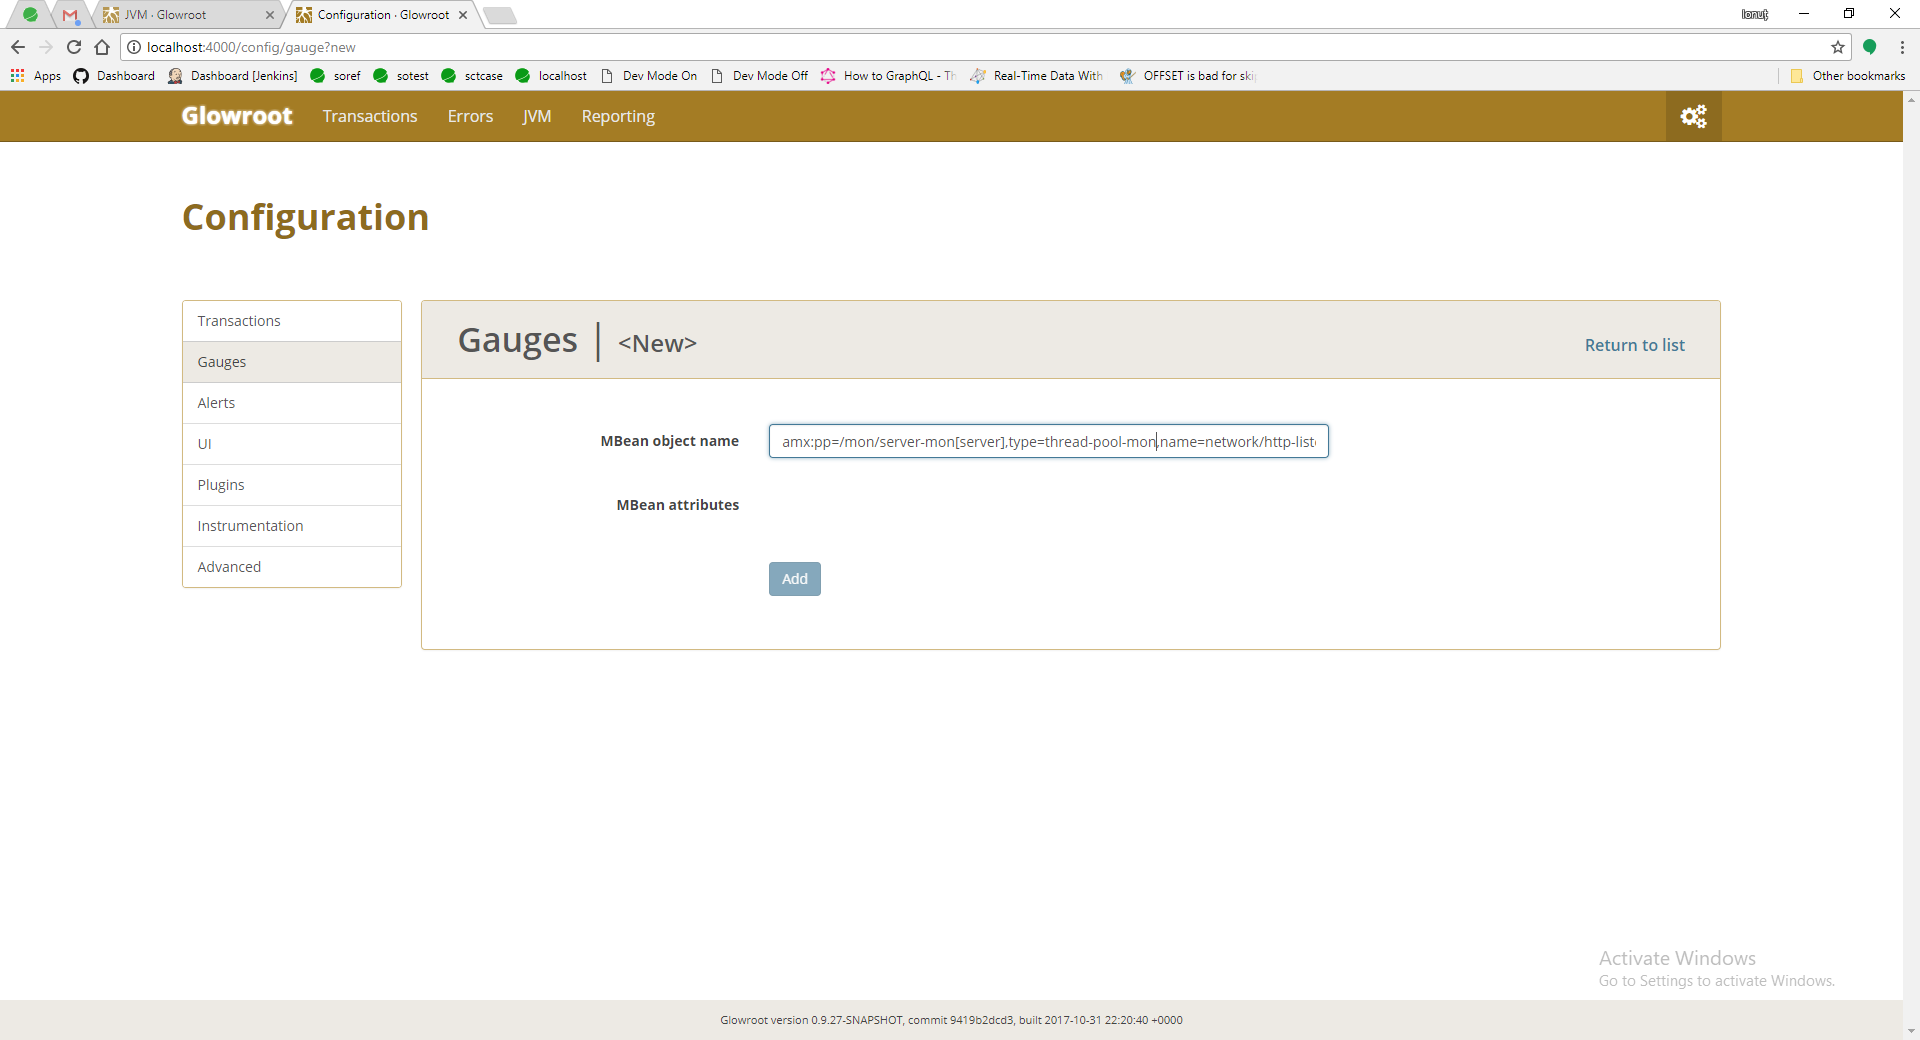The image size is (1920, 1040).
Task: Click the Return to list link
Action: (x=1634, y=344)
